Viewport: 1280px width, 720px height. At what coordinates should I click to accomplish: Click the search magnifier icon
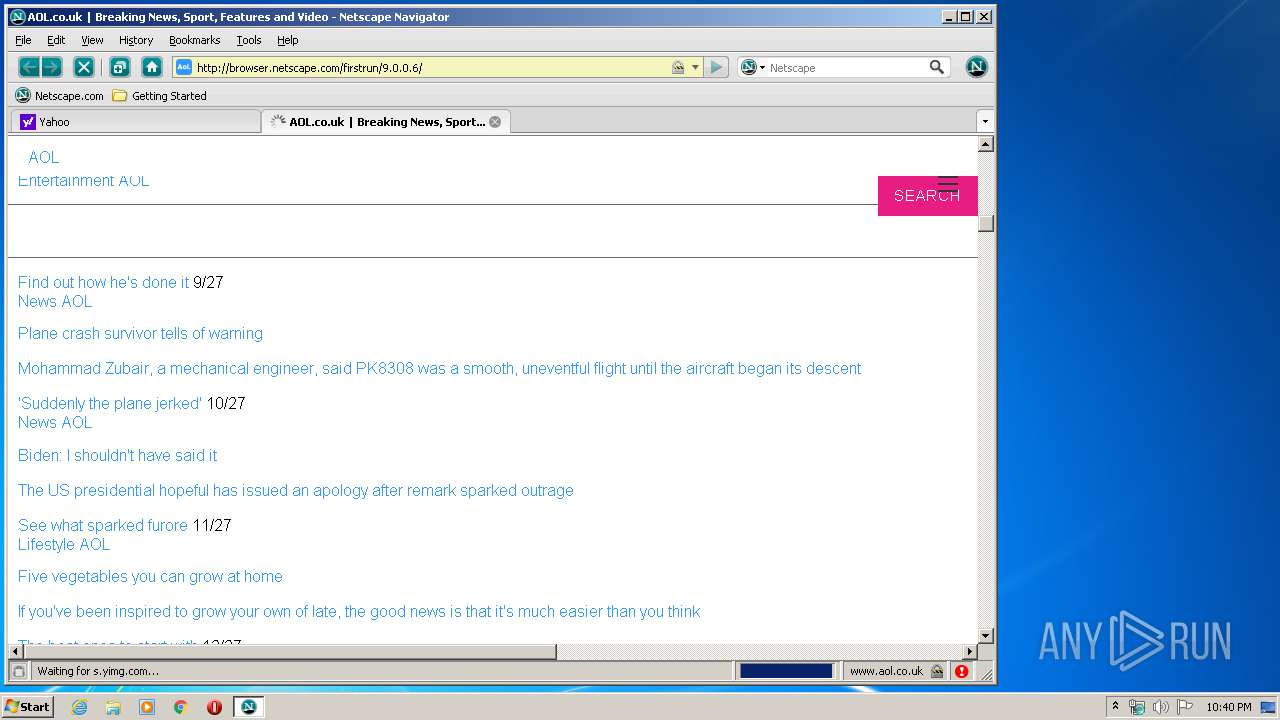point(937,67)
